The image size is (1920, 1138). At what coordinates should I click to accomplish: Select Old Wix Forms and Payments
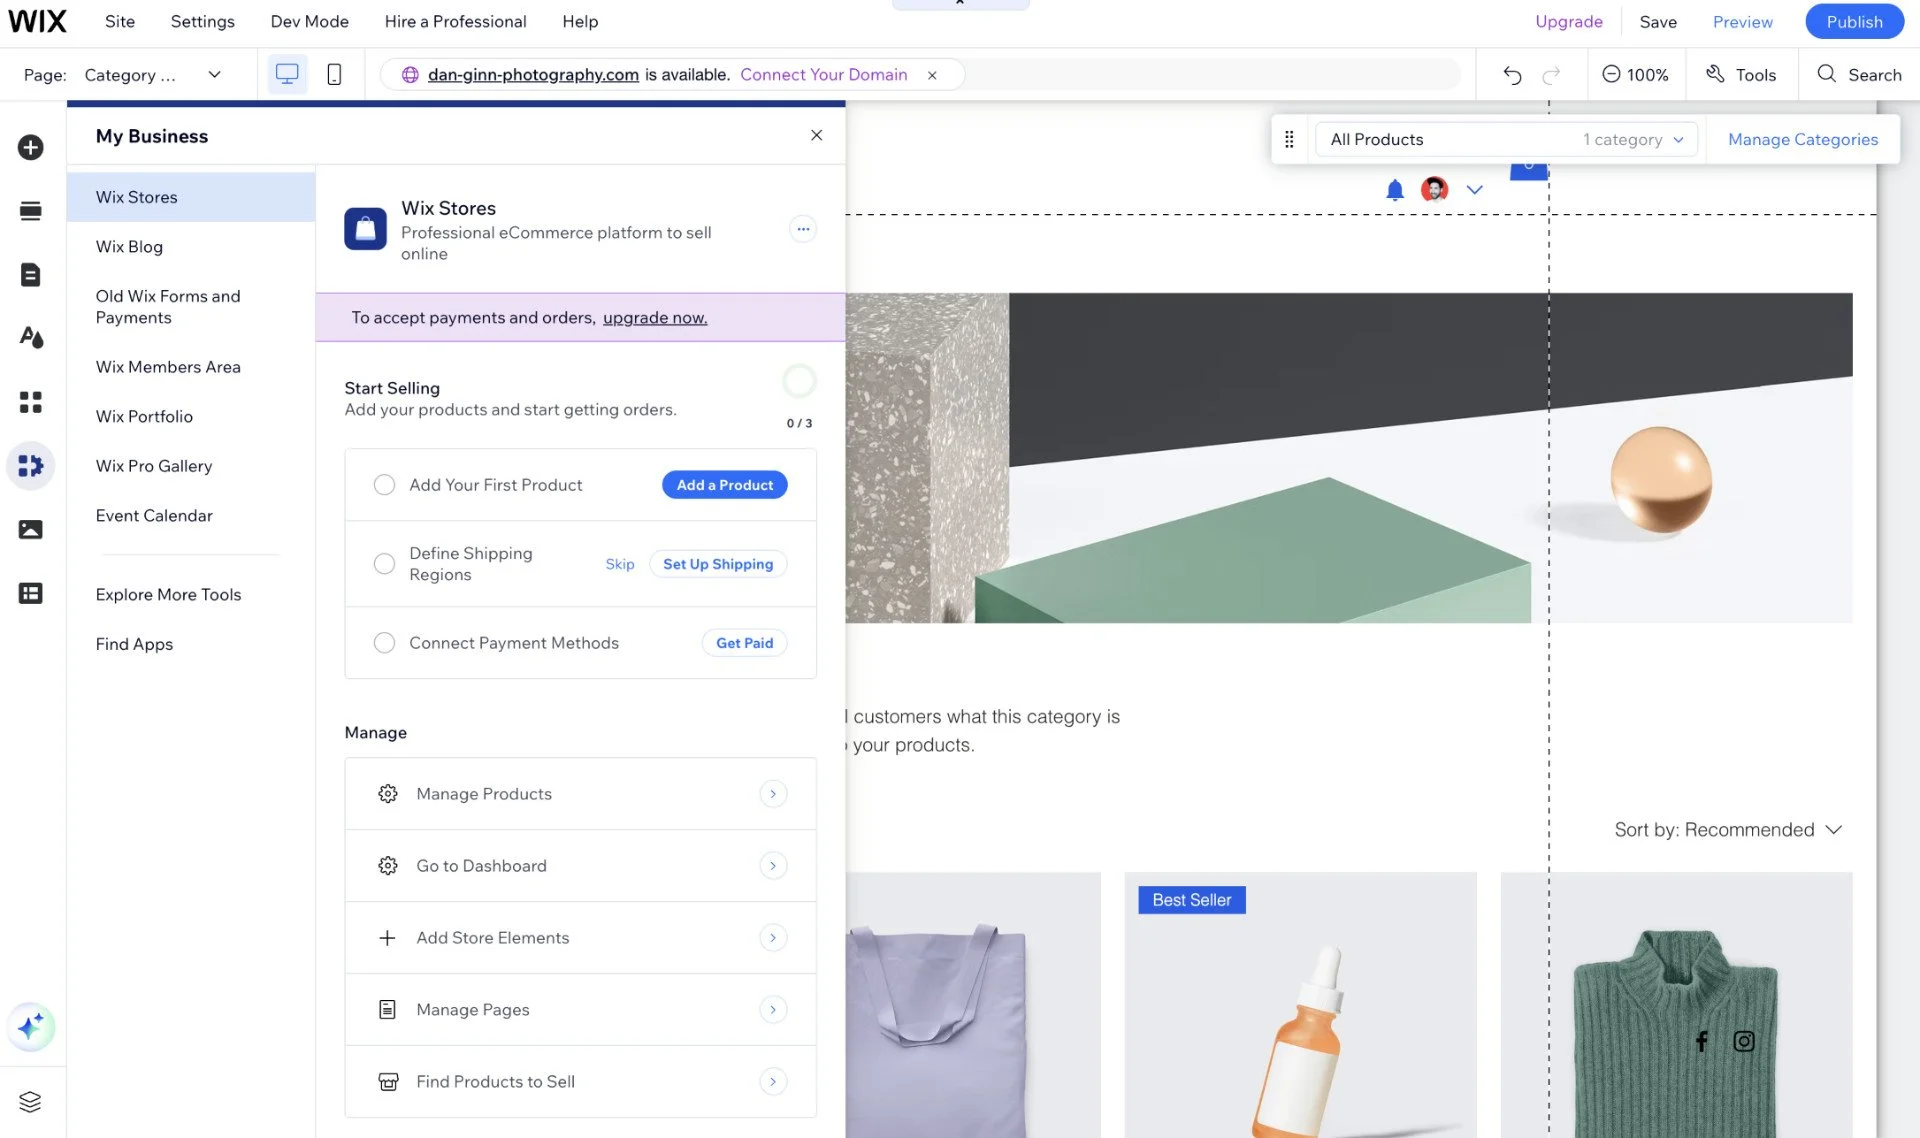pos(191,307)
